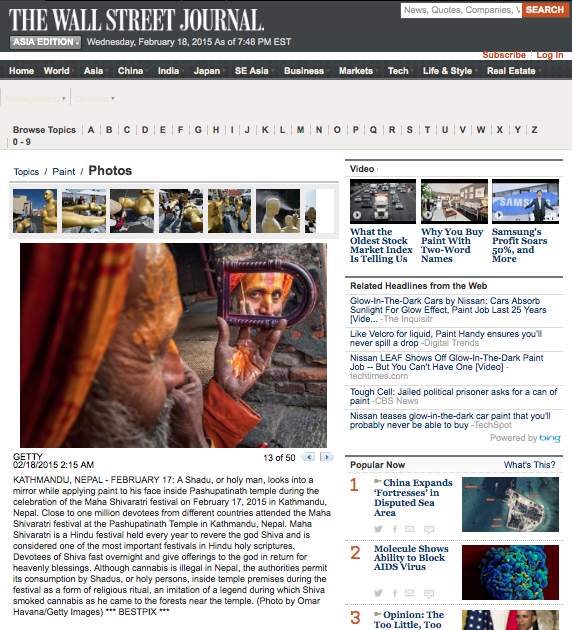Go to next photo arrow

327,457
